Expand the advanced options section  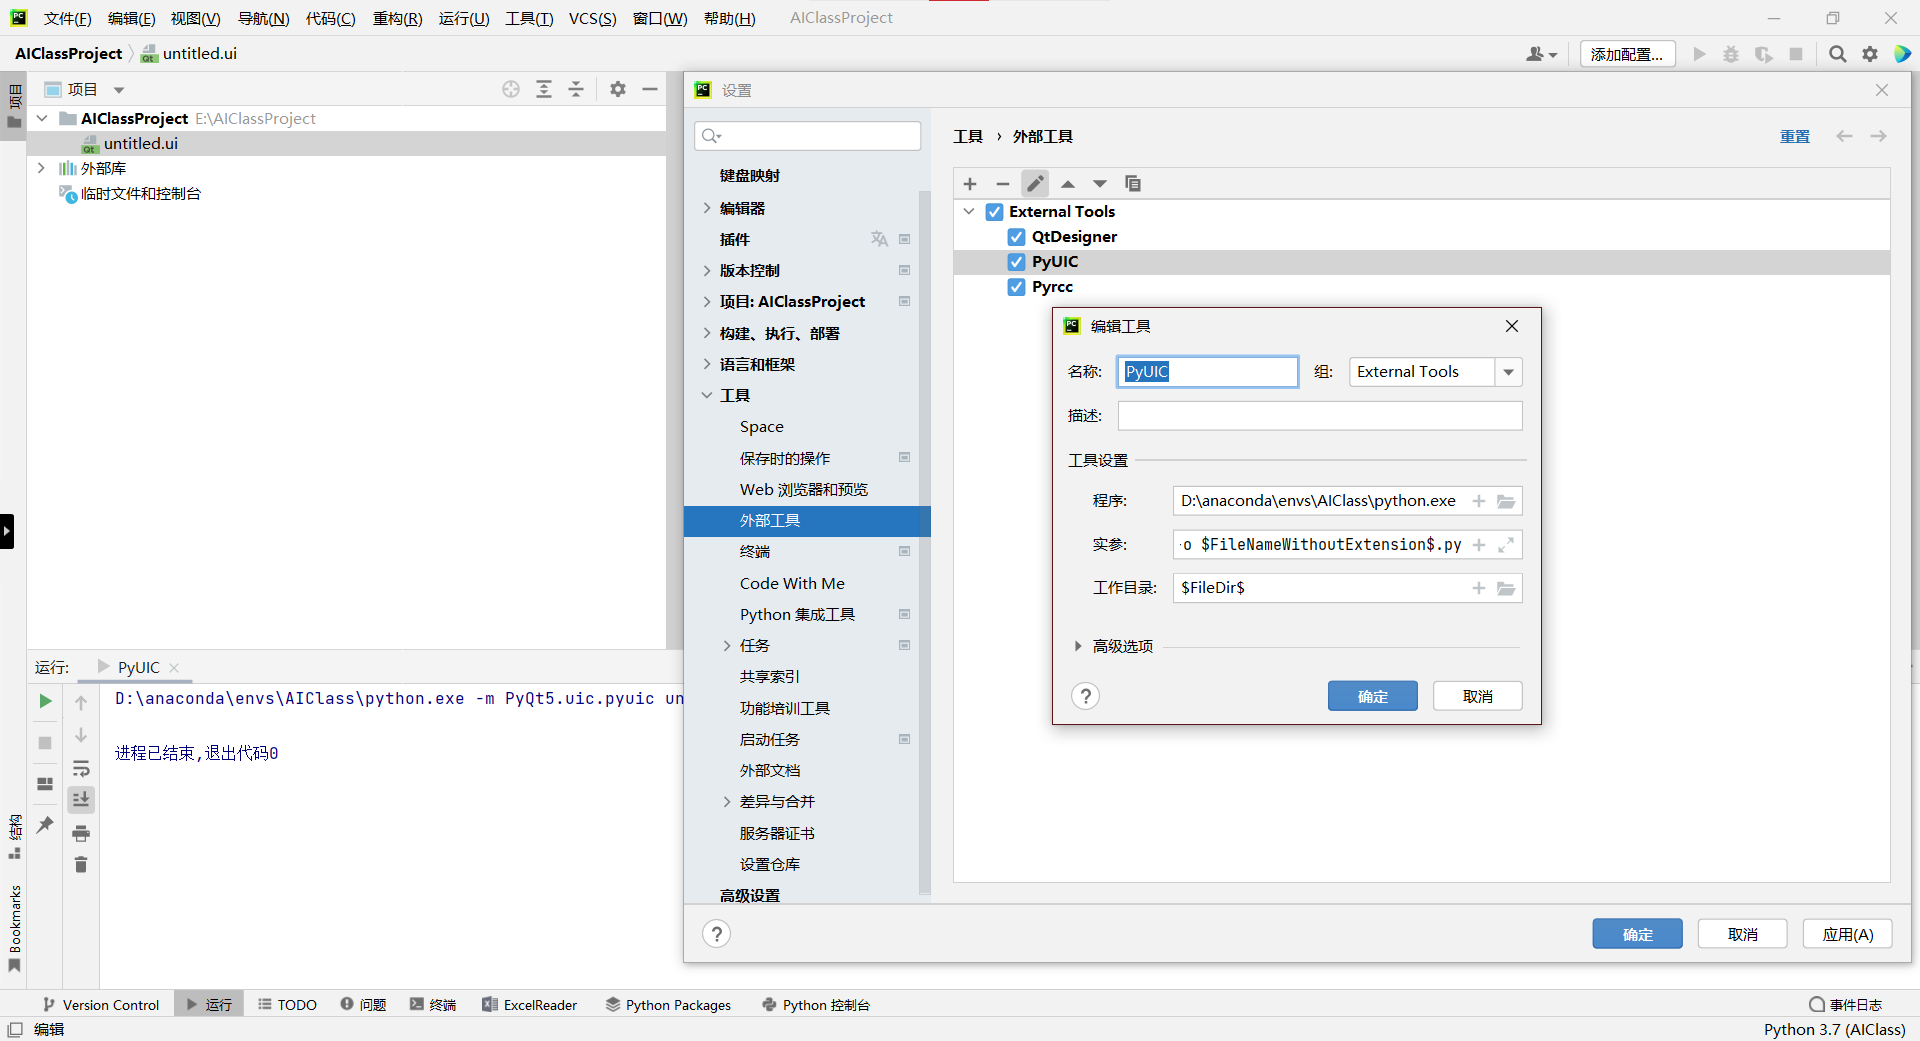1078,646
